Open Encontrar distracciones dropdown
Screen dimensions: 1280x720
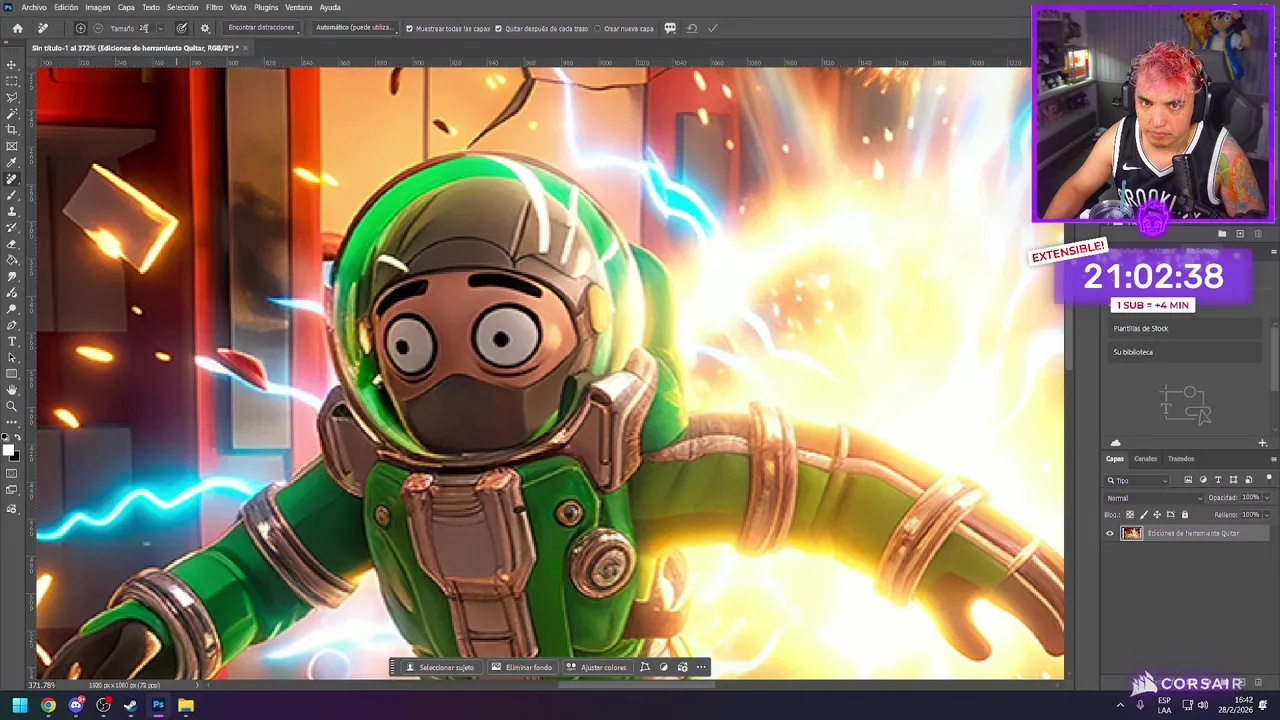pyautogui.click(x=262, y=28)
